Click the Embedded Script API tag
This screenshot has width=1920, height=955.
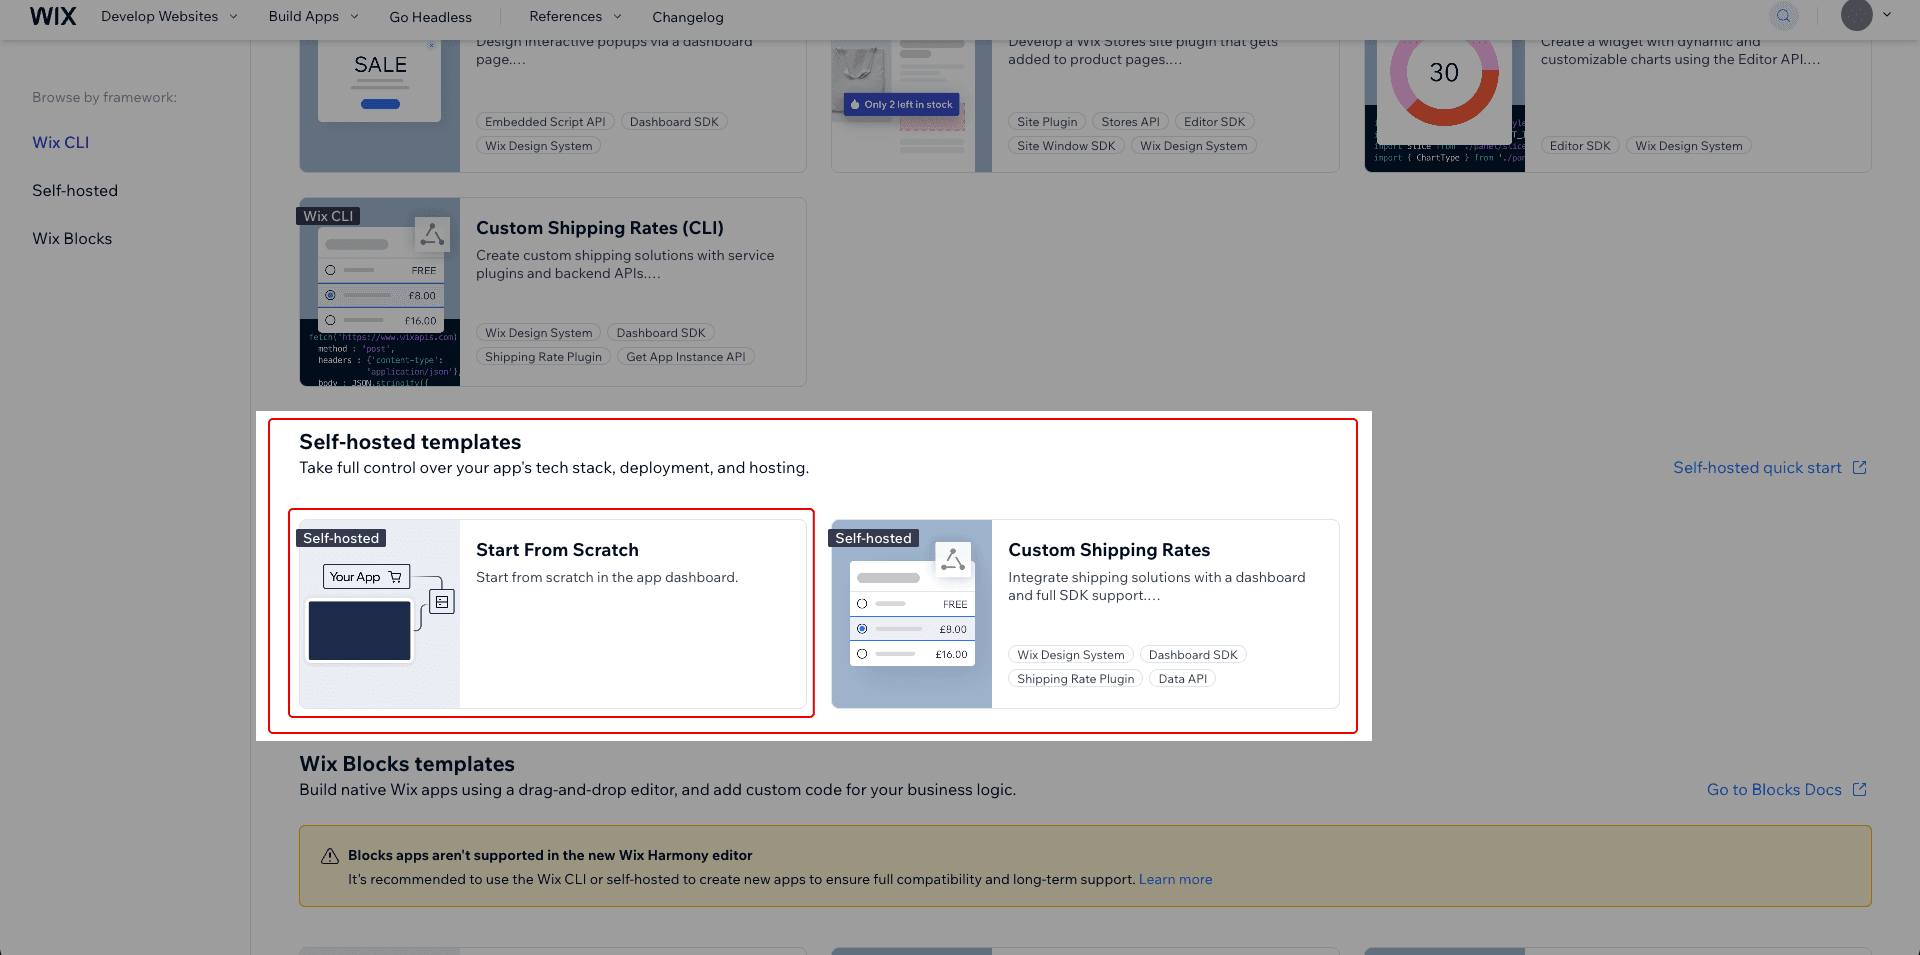click(545, 122)
